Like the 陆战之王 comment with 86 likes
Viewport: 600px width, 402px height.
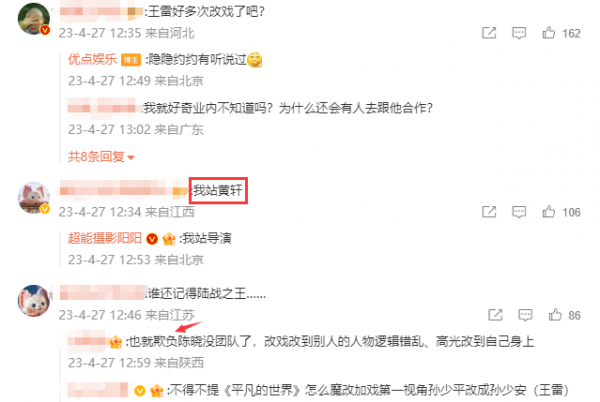[555, 315]
